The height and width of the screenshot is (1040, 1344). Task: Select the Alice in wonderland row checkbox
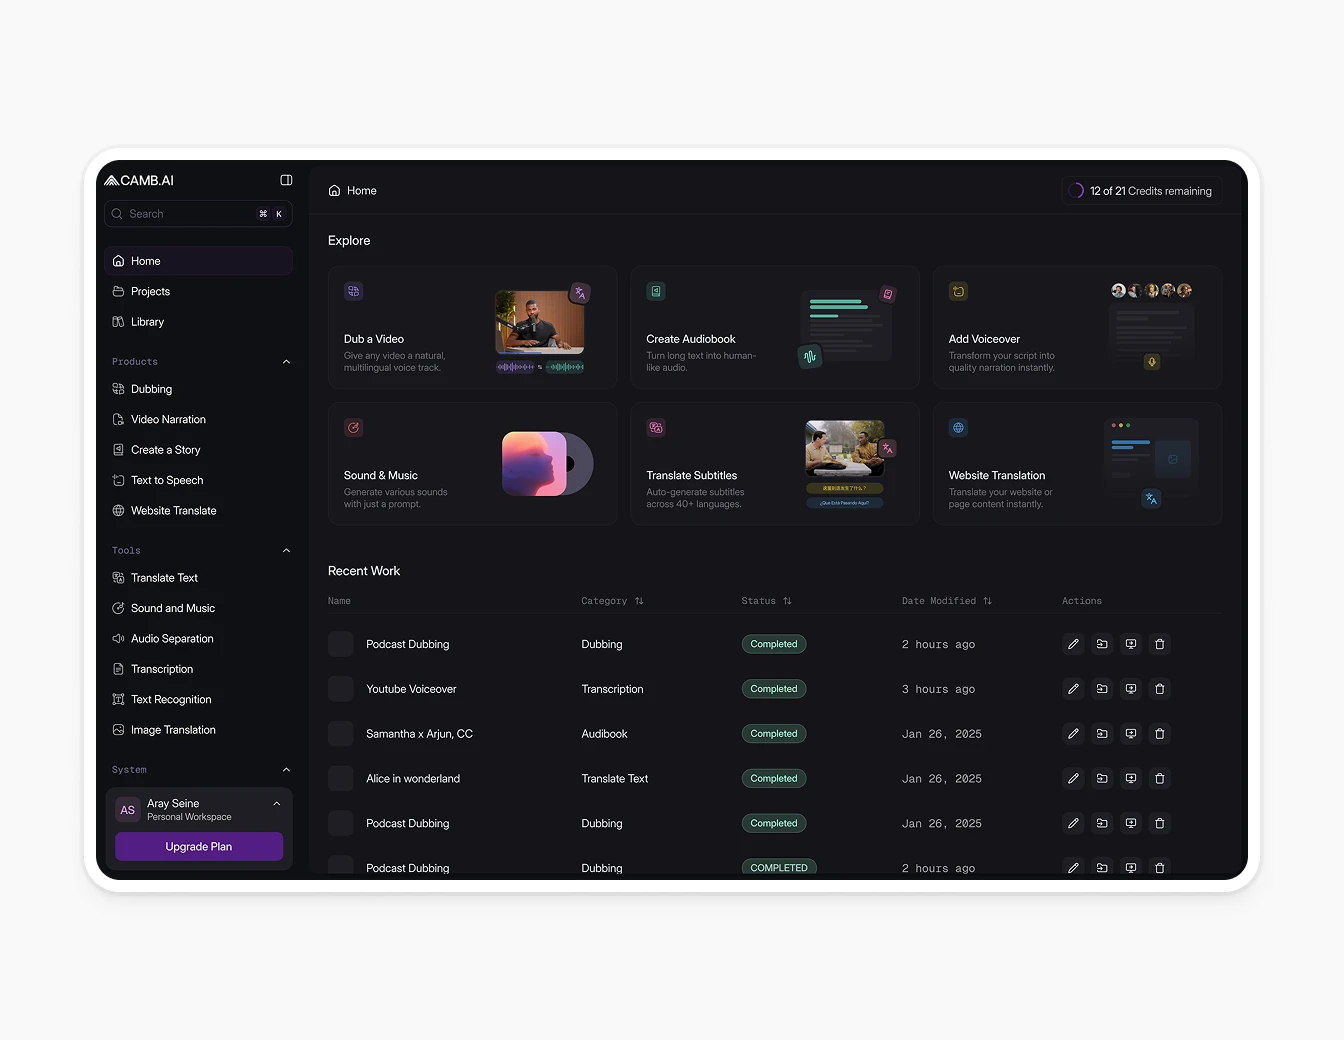point(340,778)
